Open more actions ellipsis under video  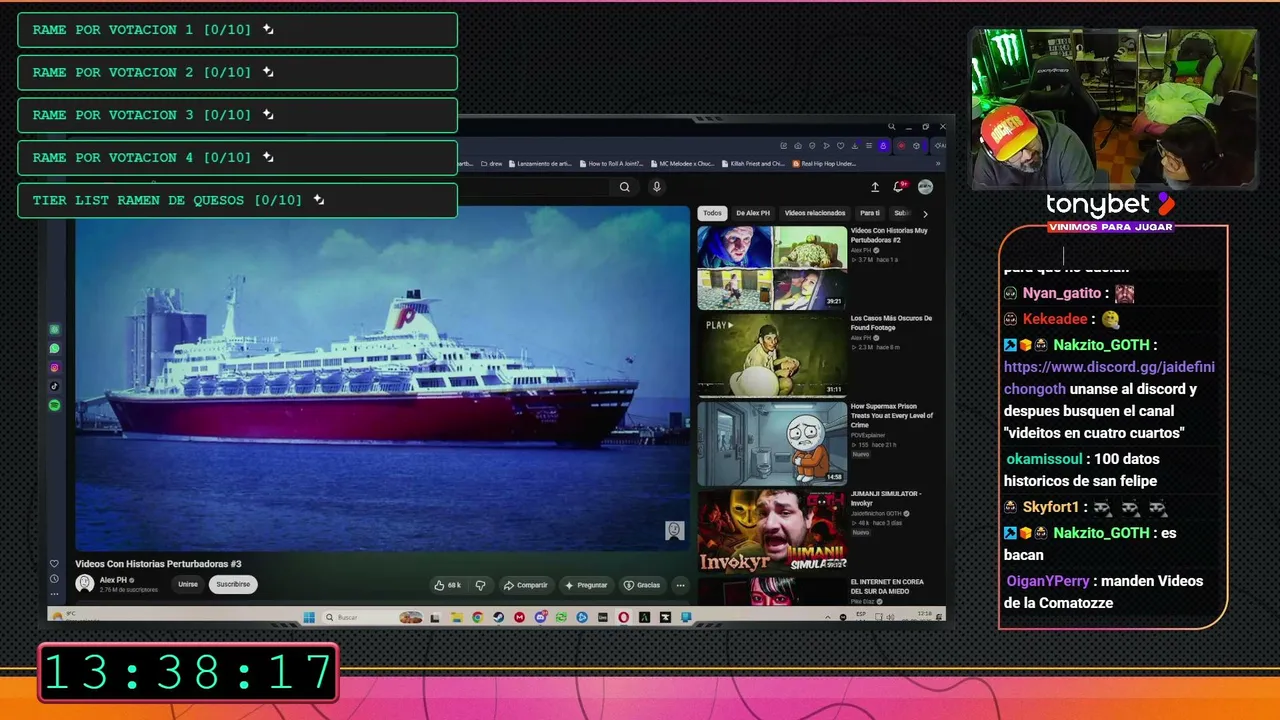pos(680,585)
